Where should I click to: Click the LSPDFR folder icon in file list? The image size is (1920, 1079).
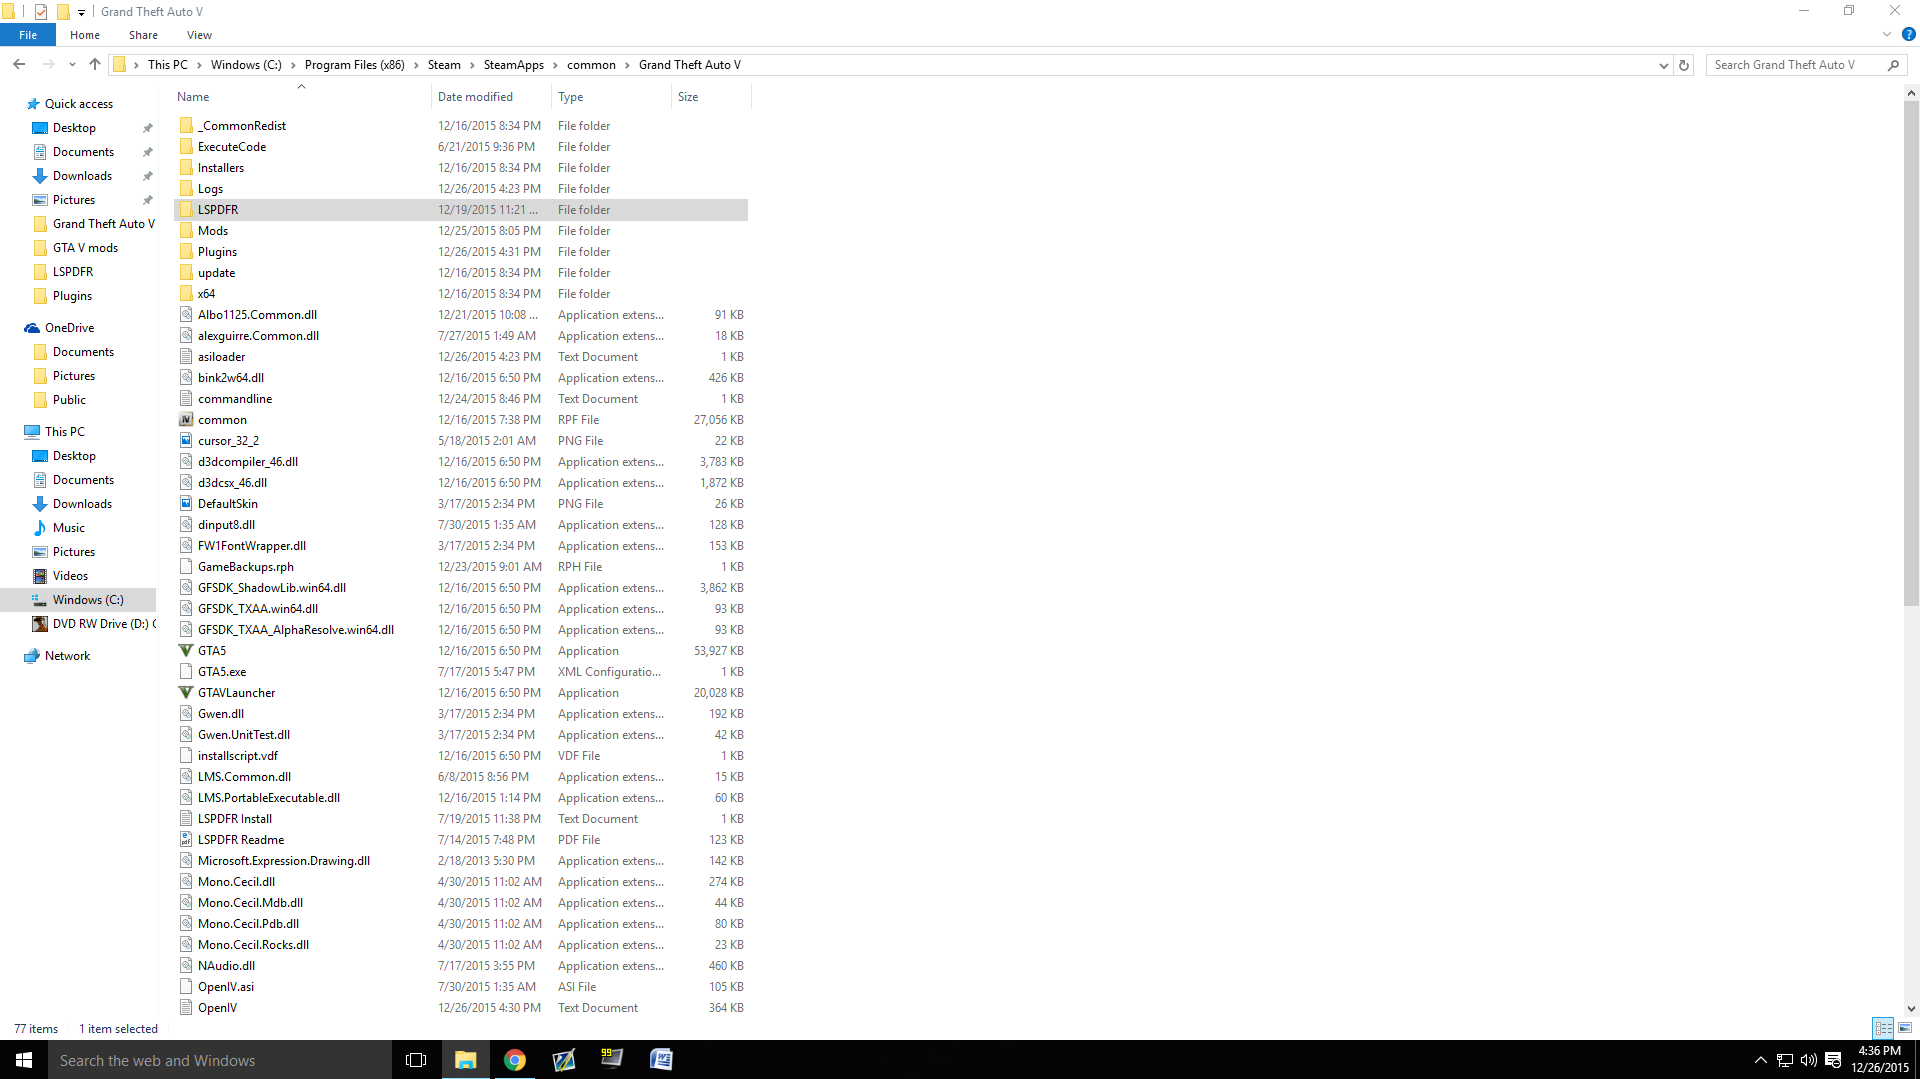point(186,210)
